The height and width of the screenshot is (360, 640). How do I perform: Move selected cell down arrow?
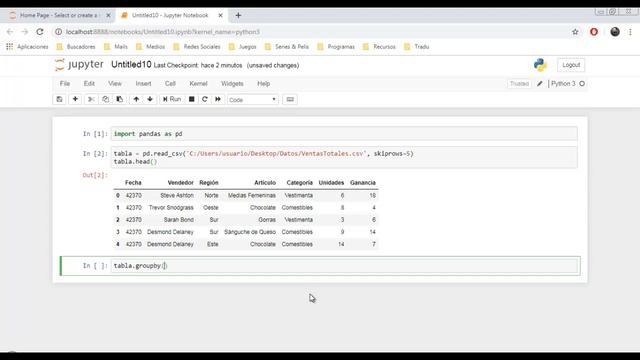[150, 99]
